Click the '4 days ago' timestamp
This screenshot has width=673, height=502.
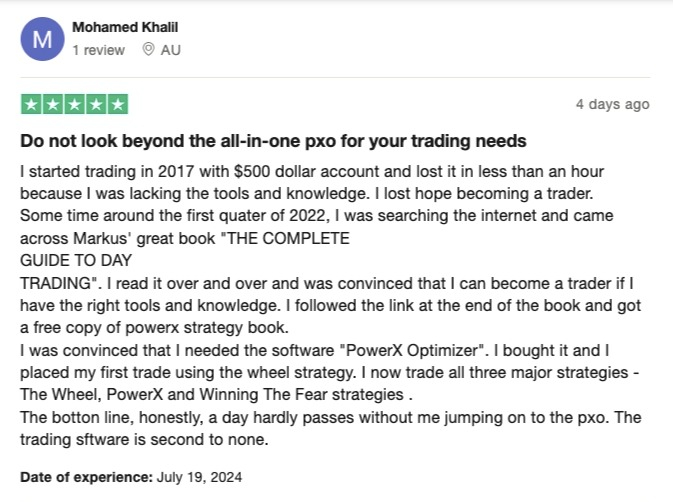click(x=612, y=104)
